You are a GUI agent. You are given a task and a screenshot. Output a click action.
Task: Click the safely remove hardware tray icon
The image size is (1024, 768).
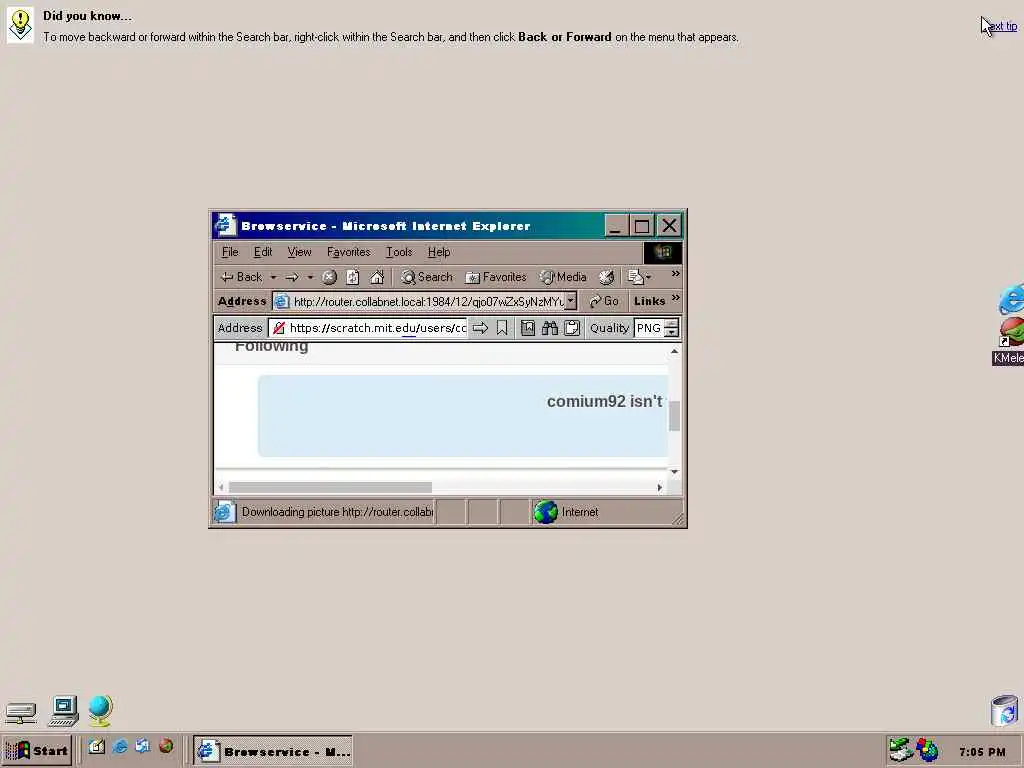point(901,750)
